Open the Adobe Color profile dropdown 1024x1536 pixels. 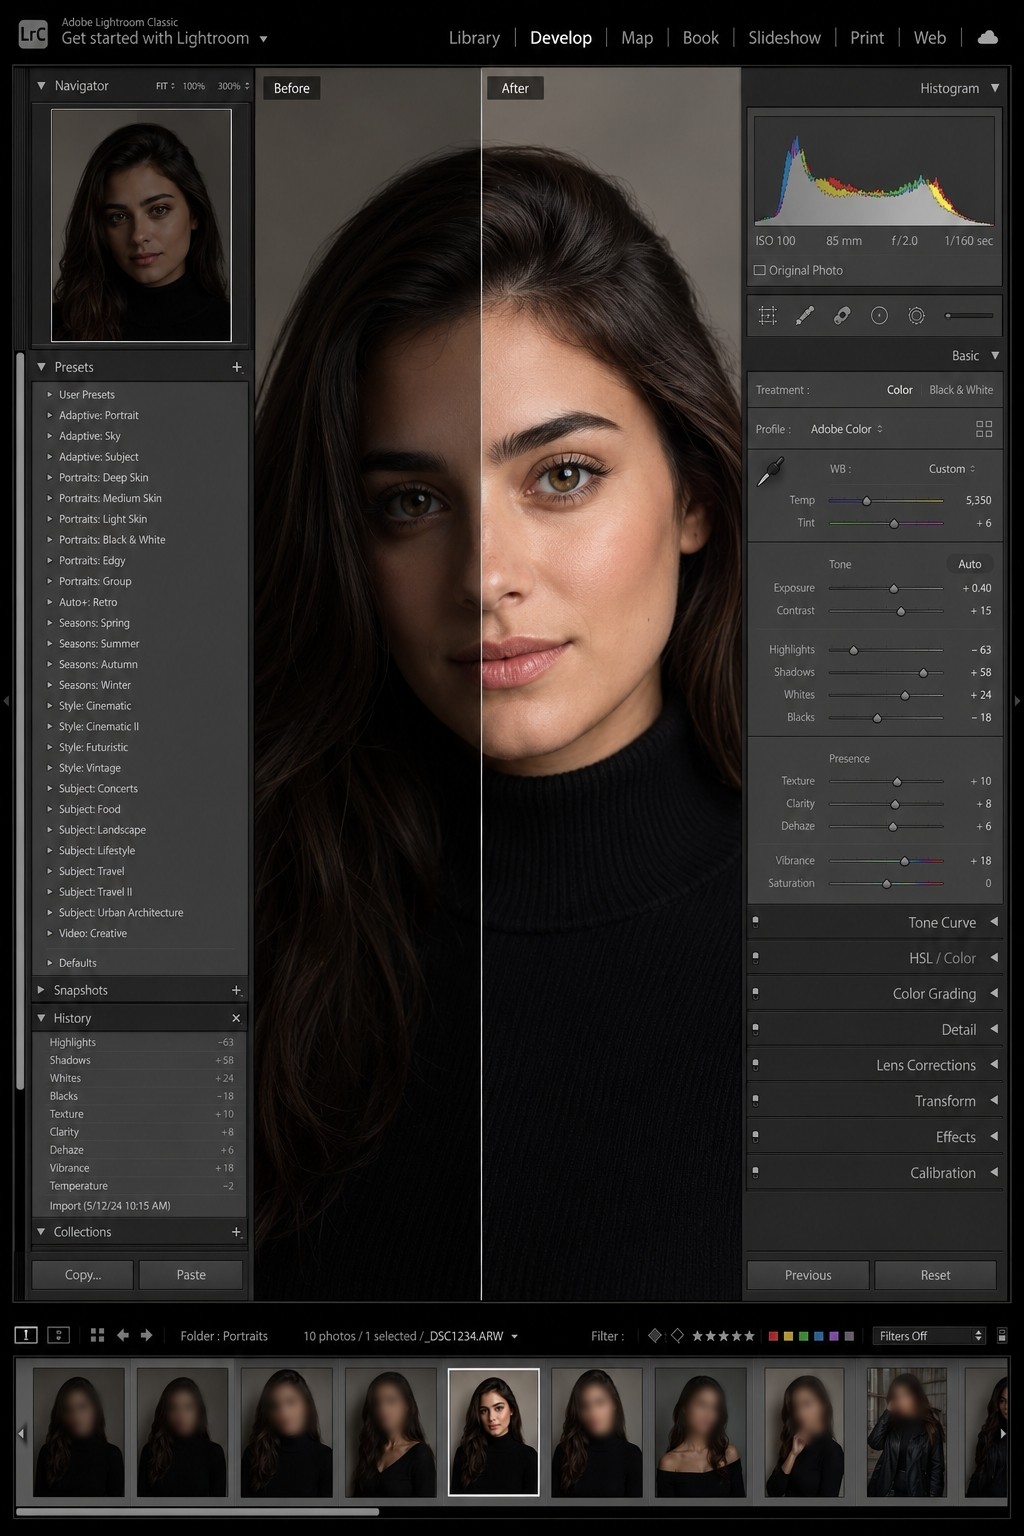pyautogui.click(x=846, y=429)
